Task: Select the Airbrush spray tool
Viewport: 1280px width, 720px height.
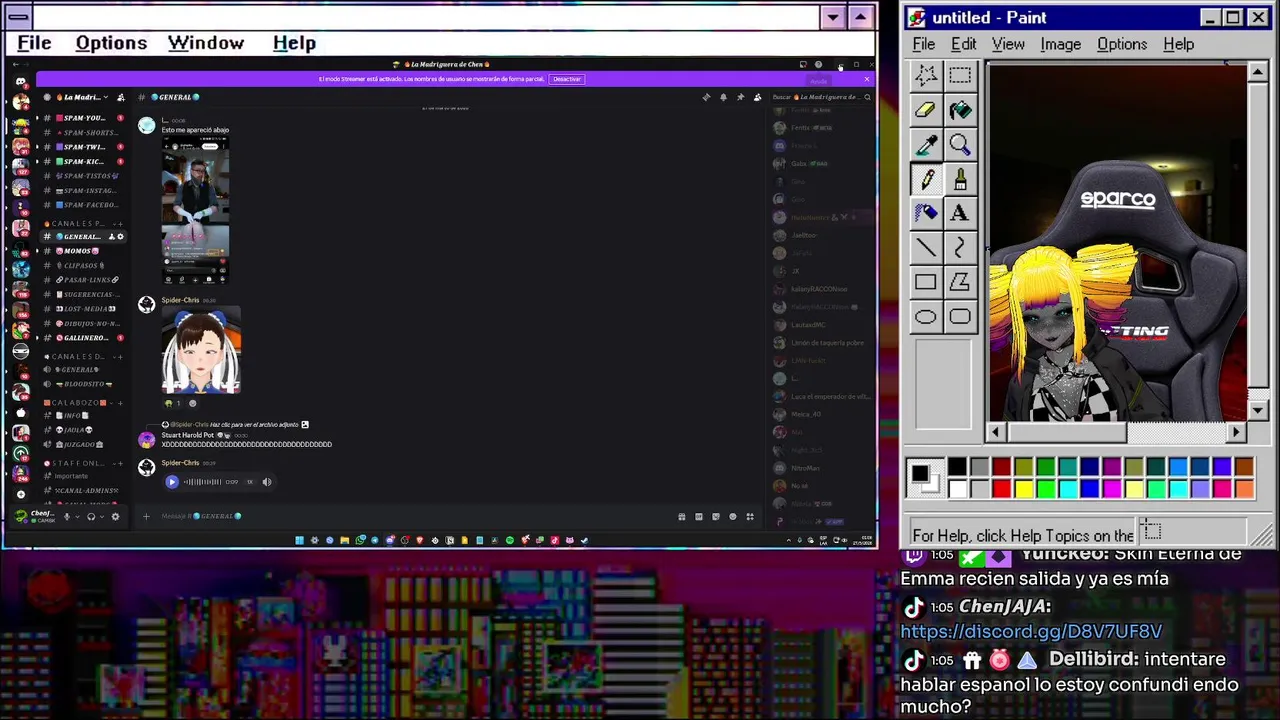Action: click(926, 213)
